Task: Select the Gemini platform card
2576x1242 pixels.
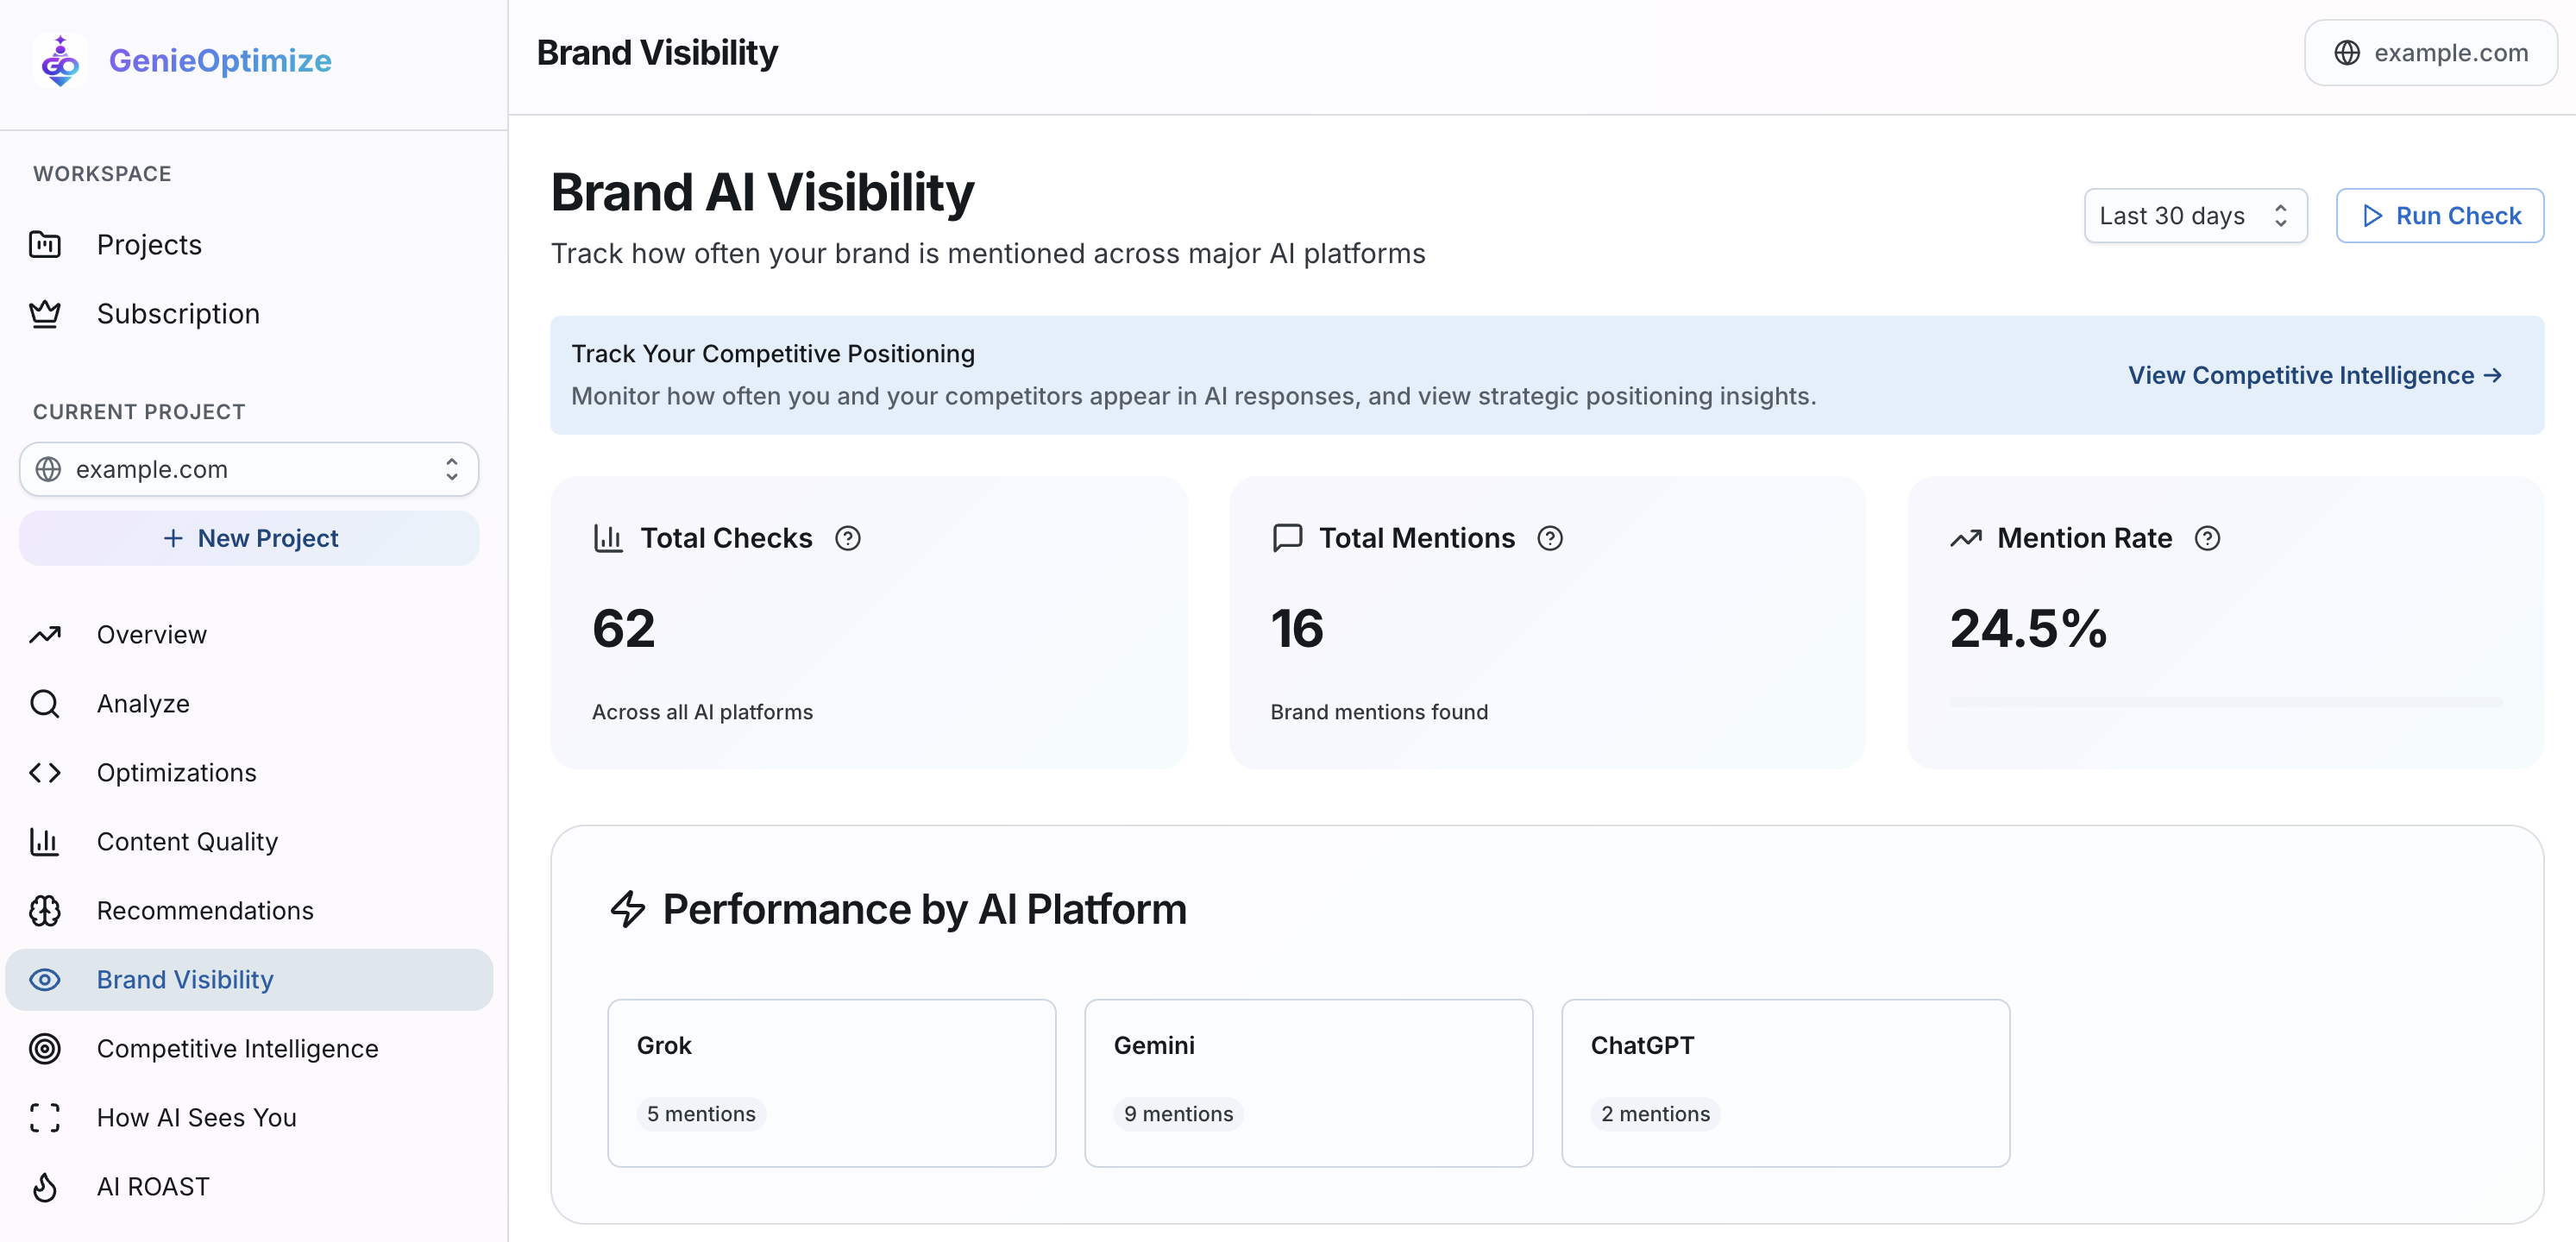Action: coord(1307,1082)
